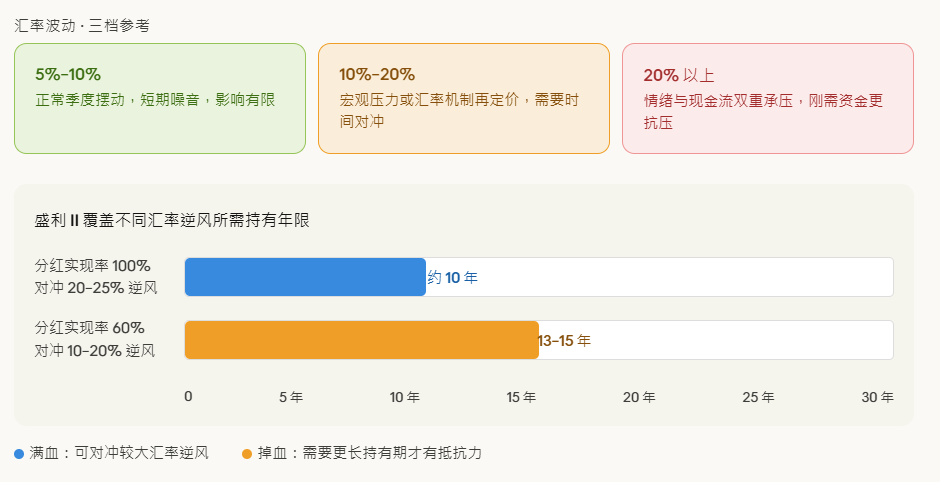Click the 约 10 年 bar label
The width and height of the screenshot is (940, 482).
(x=452, y=278)
